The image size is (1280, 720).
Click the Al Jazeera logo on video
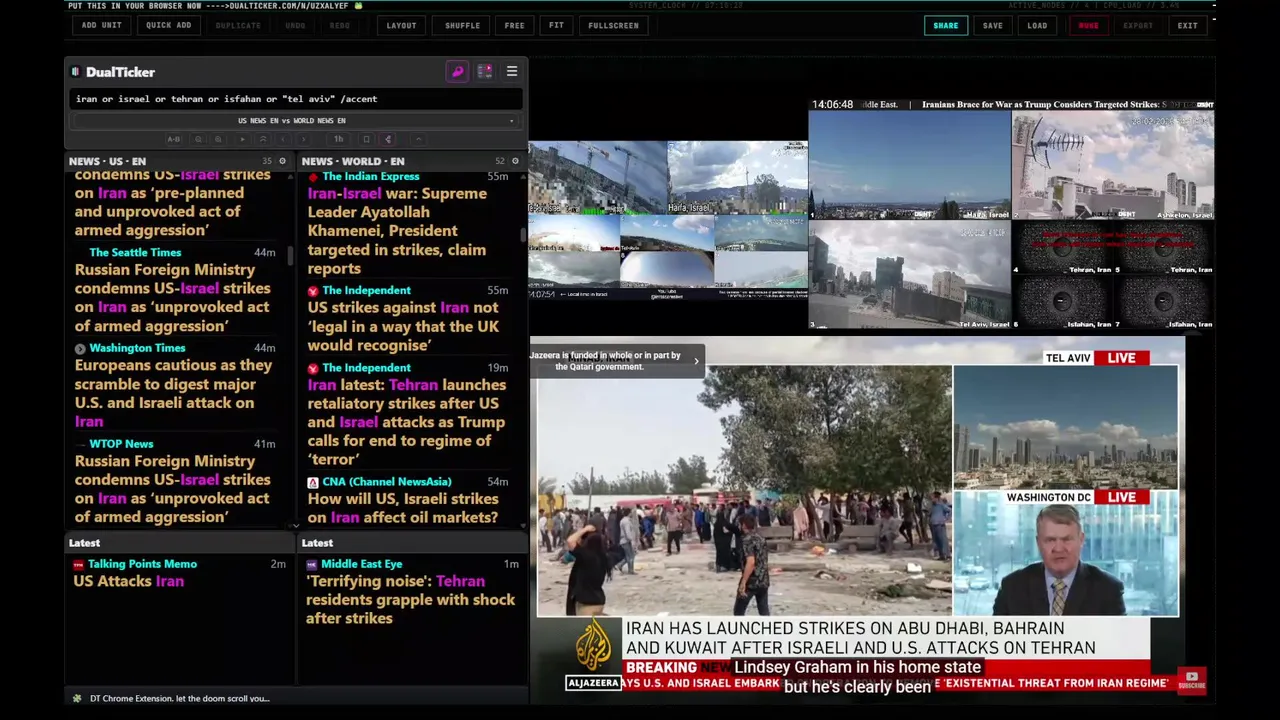(593, 645)
